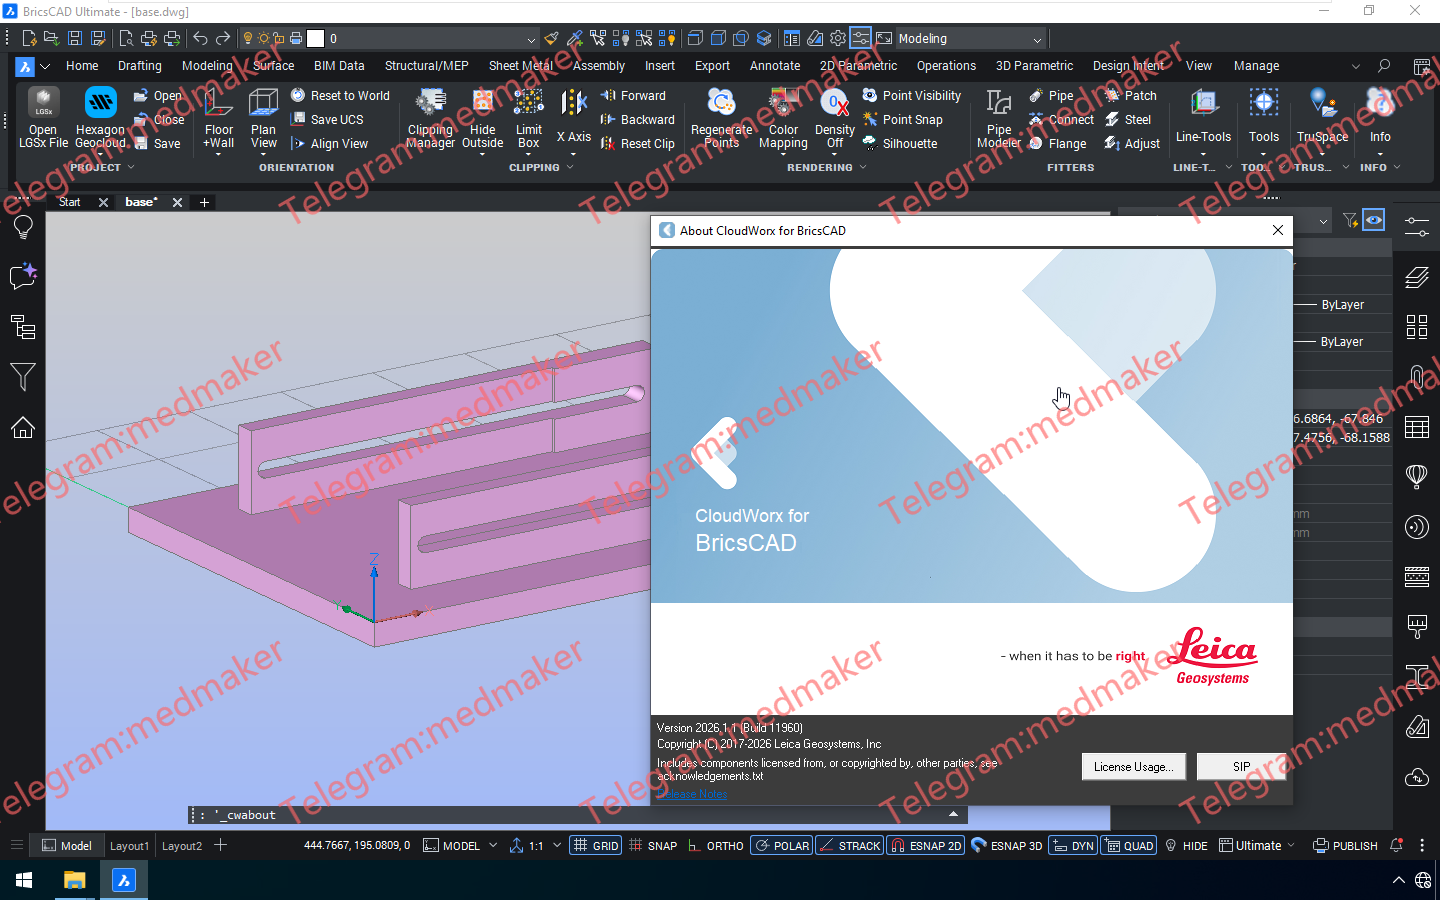The width and height of the screenshot is (1440, 900).
Task: Click the undo arrow in quick access toolbar
Action: click(x=200, y=38)
